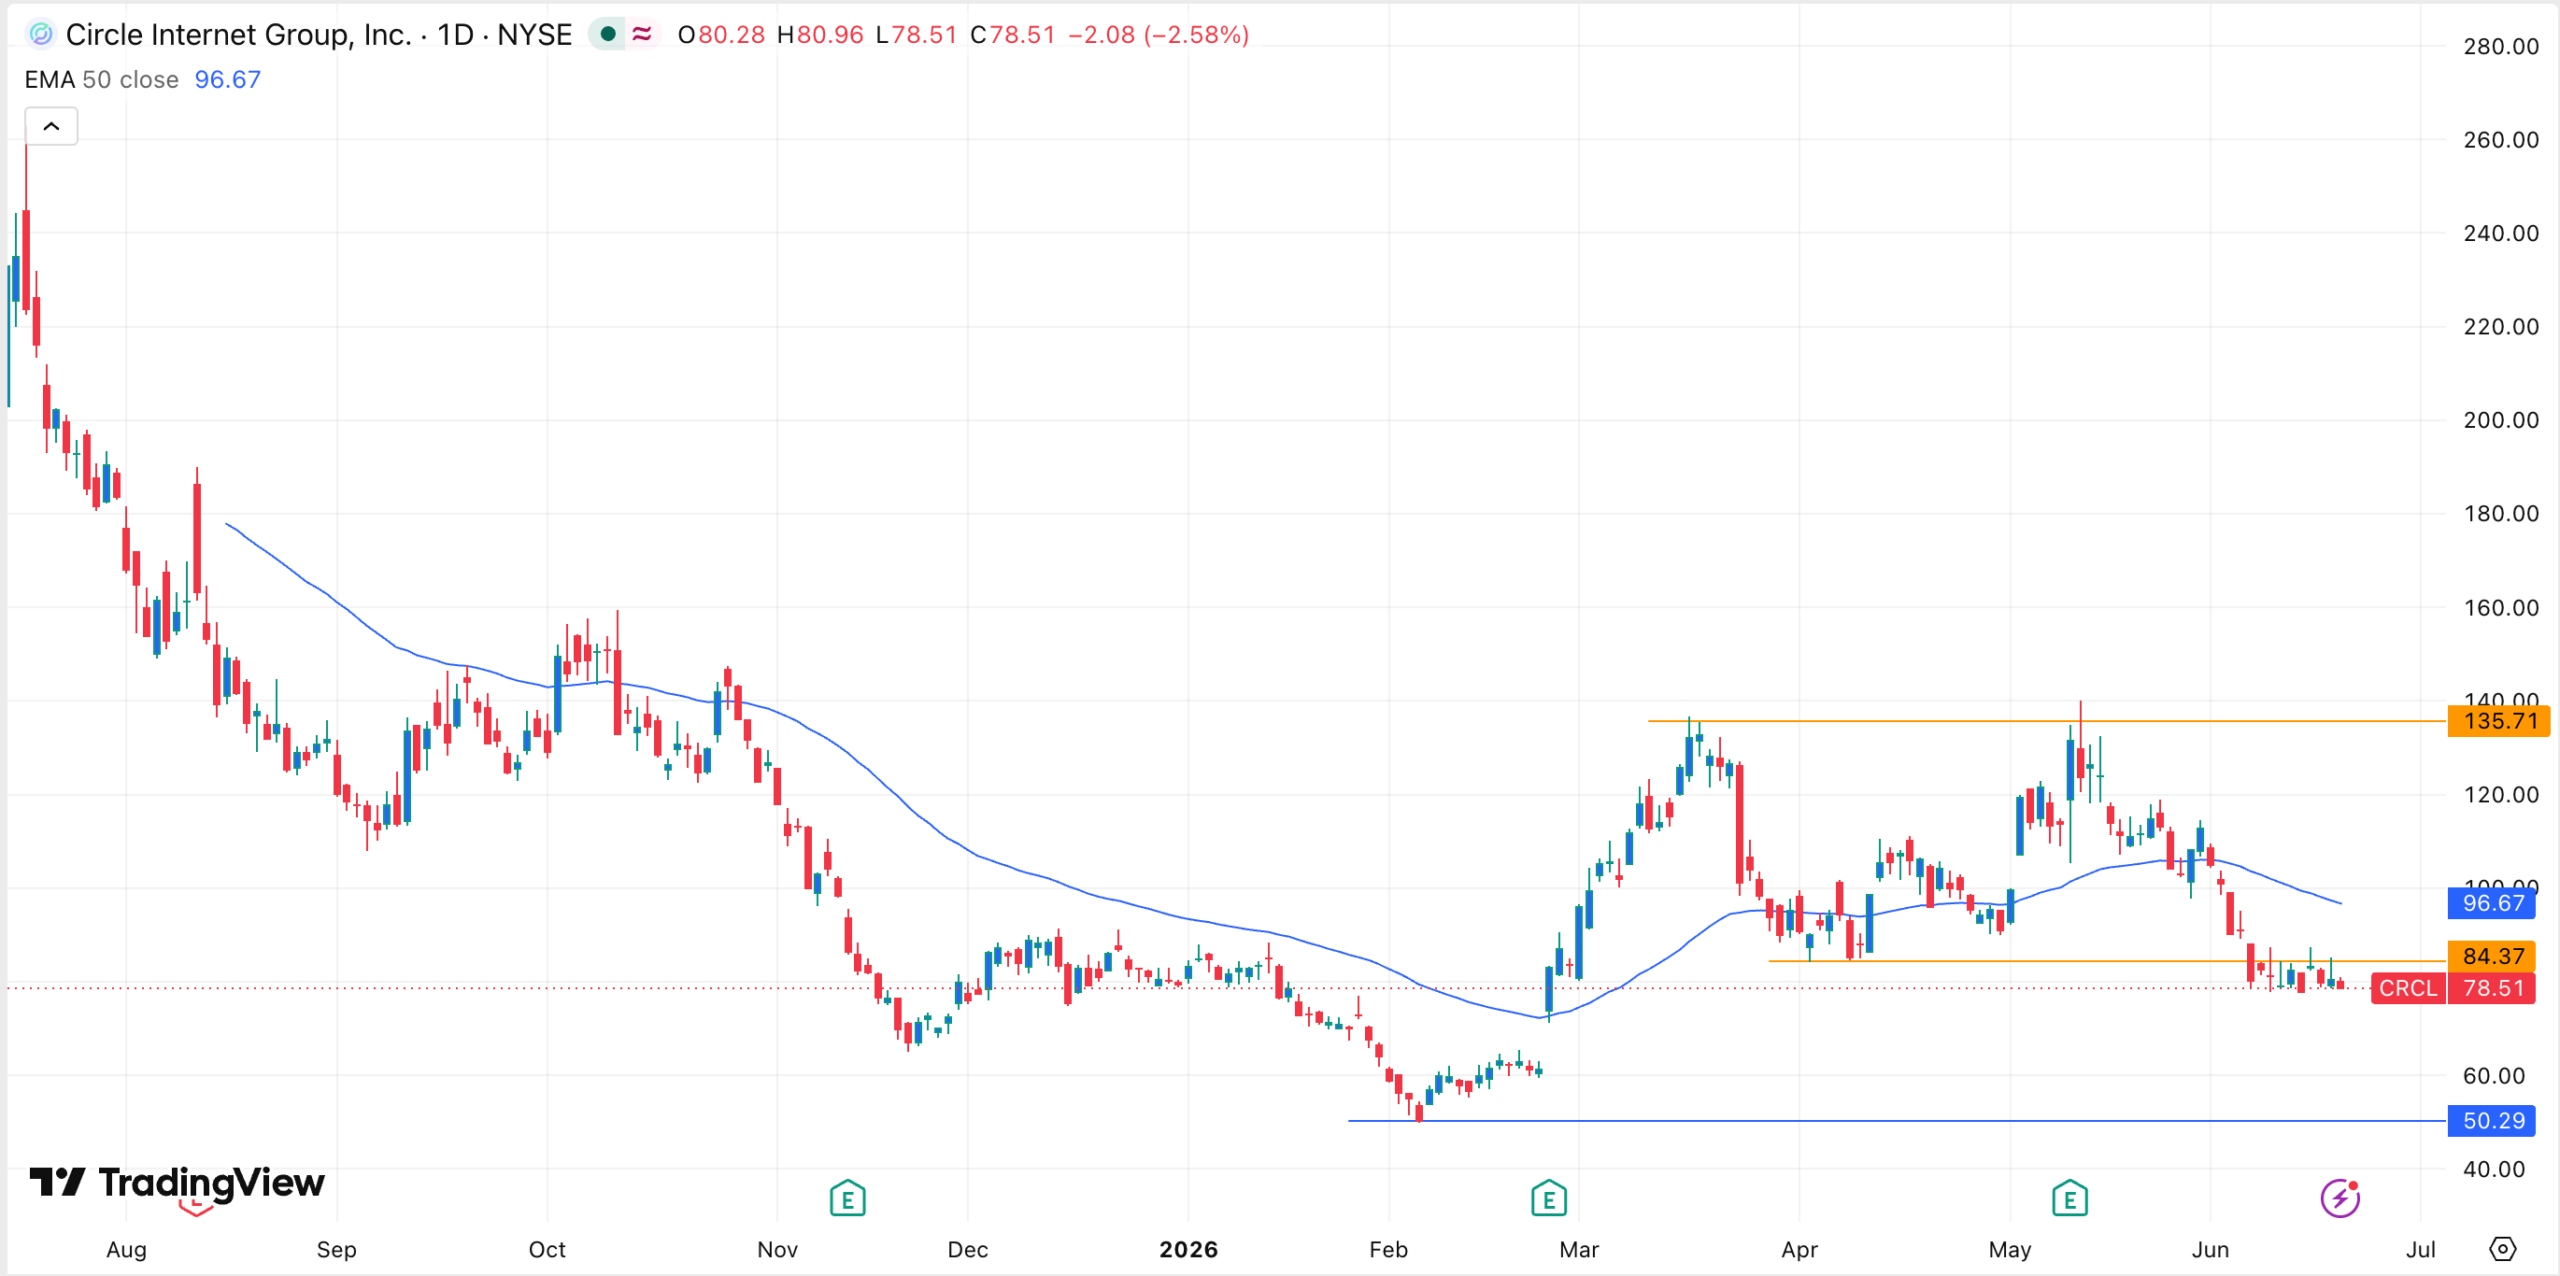Screen dimensions: 2560x1276
Task: Click the Circle Internet Group logo icon
Action: pyautogui.click(x=41, y=34)
